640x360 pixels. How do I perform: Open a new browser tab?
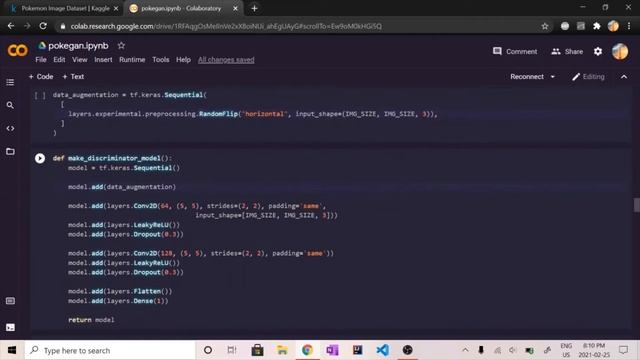(254, 8)
